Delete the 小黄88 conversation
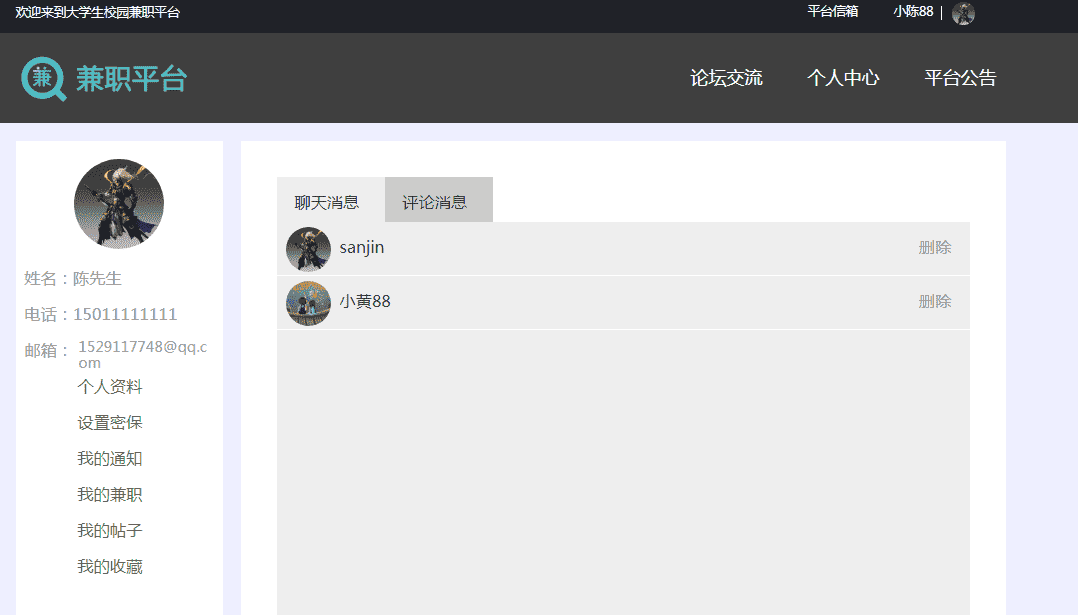Image resolution: width=1078 pixels, height=615 pixels. click(x=934, y=302)
